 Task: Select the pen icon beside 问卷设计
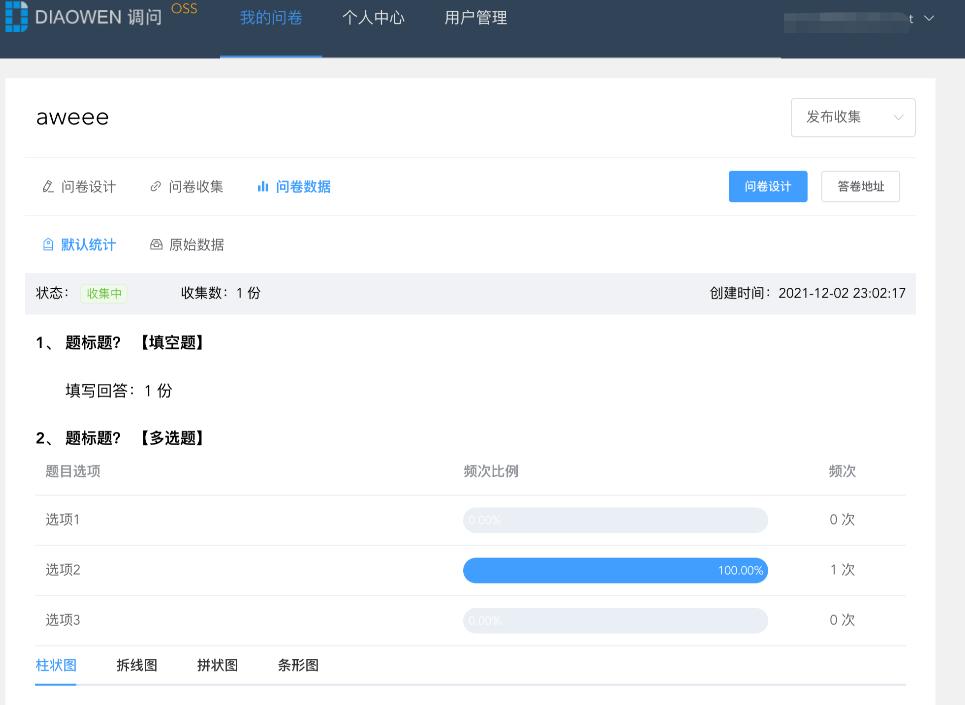click(47, 186)
